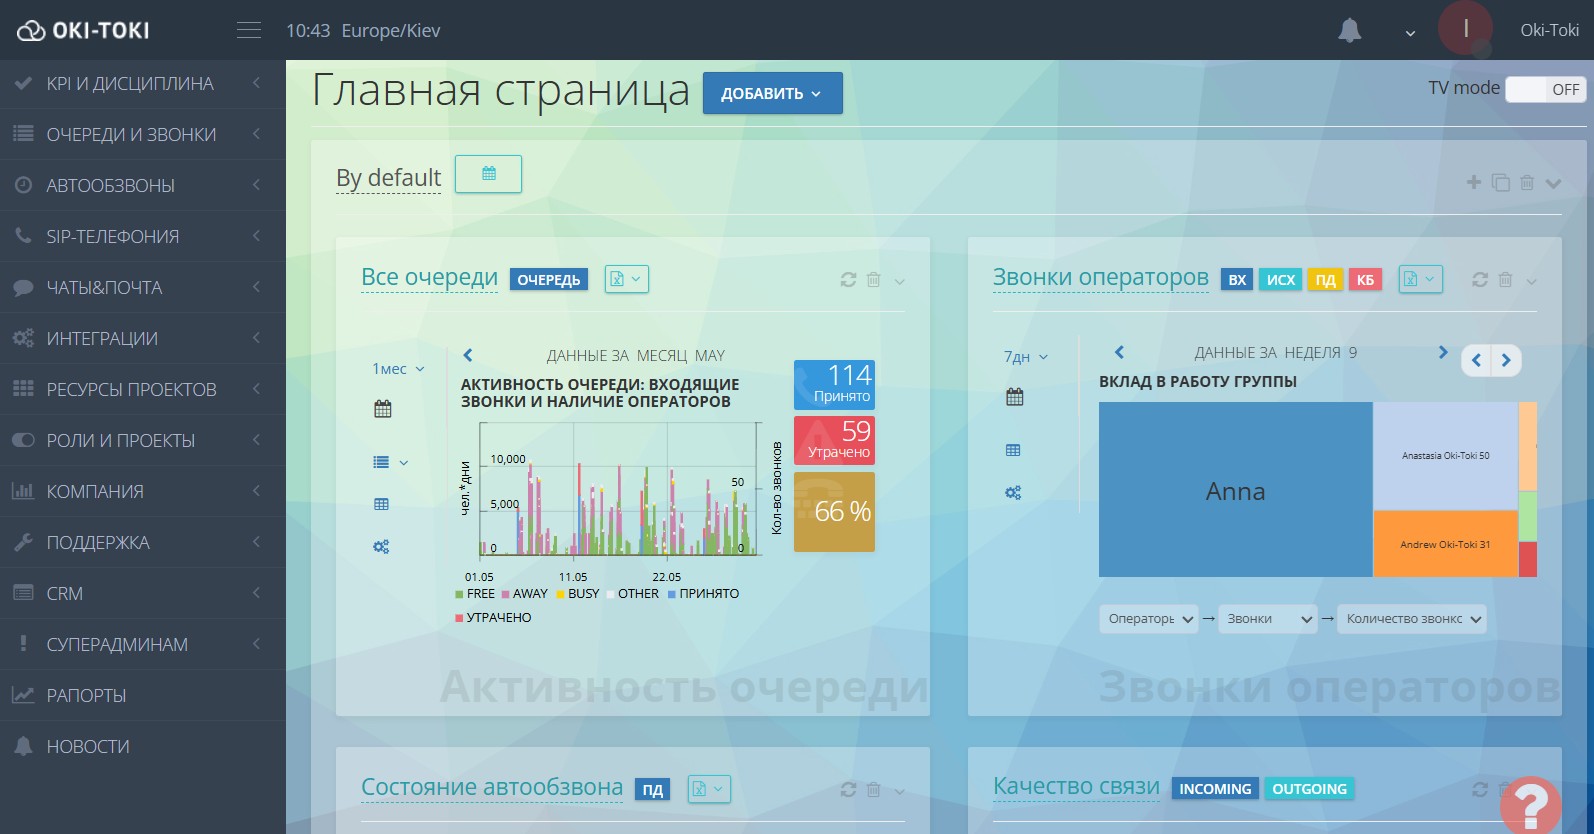Show table view in Звонки операторов widget
Image resolution: width=1594 pixels, height=834 pixels.
[x=1013, y=450]
